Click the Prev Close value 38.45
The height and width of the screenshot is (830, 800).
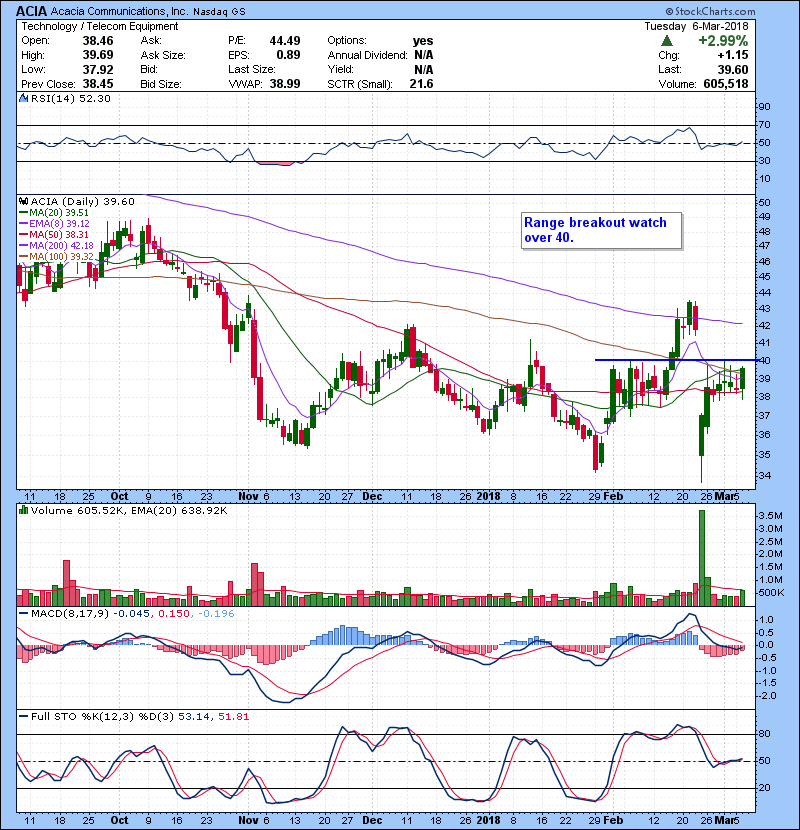[98, 84]
